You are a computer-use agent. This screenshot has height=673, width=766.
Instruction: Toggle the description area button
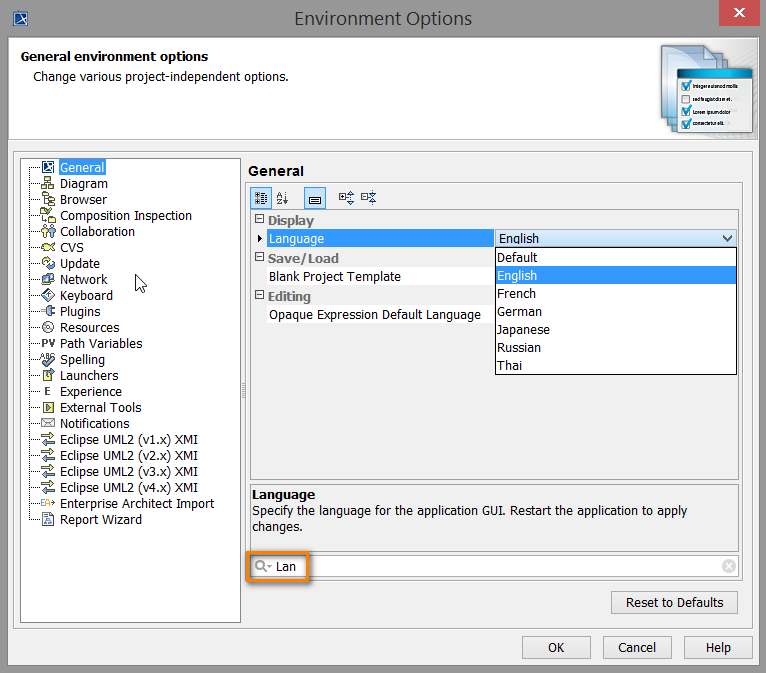tap(314, 198)
